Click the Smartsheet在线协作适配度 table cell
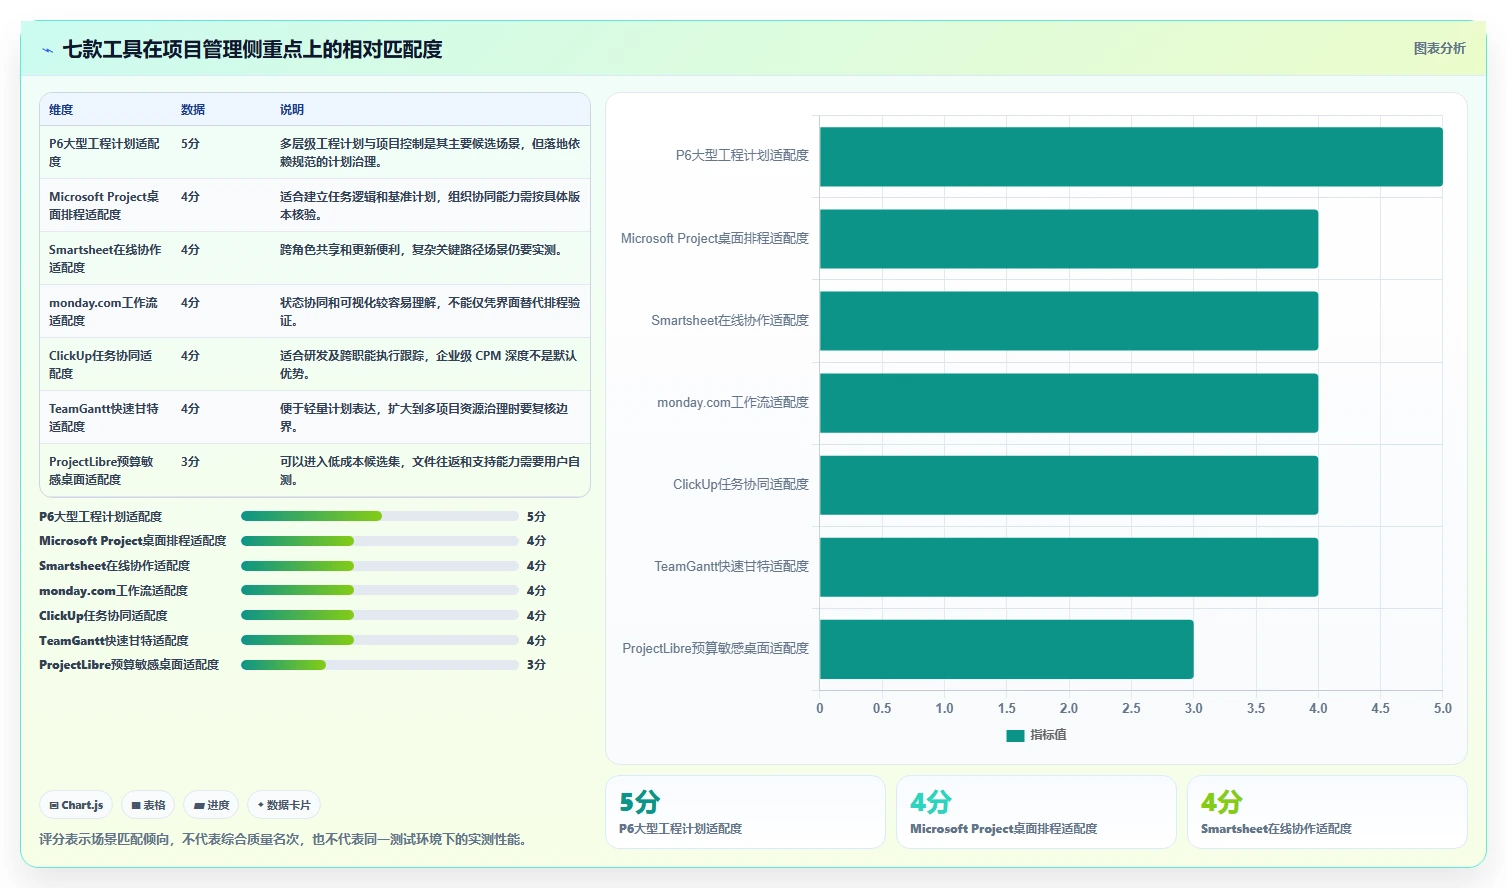The image size is (1507, 888). [105, 259]
